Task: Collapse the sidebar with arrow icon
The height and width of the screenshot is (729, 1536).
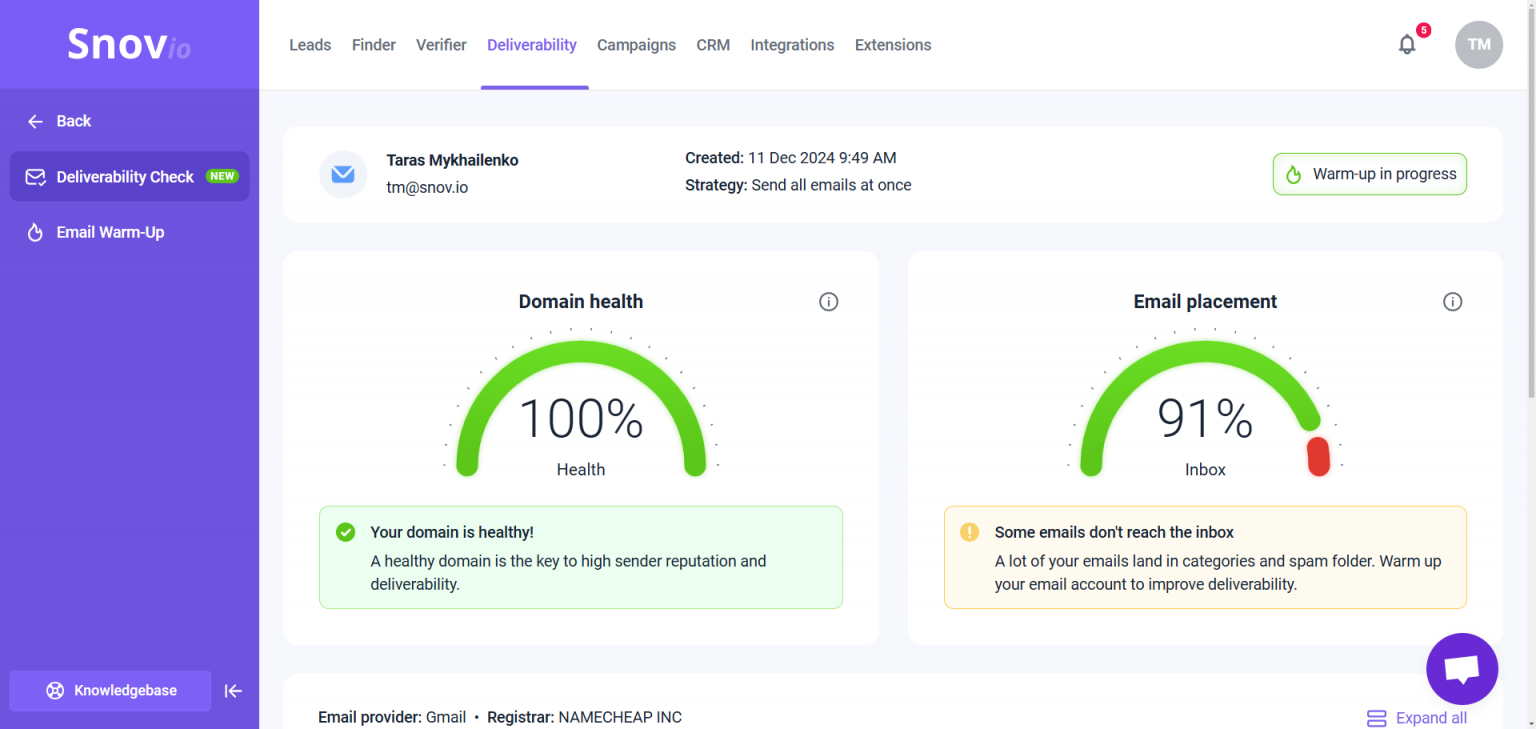Action: tap(233, 691)
